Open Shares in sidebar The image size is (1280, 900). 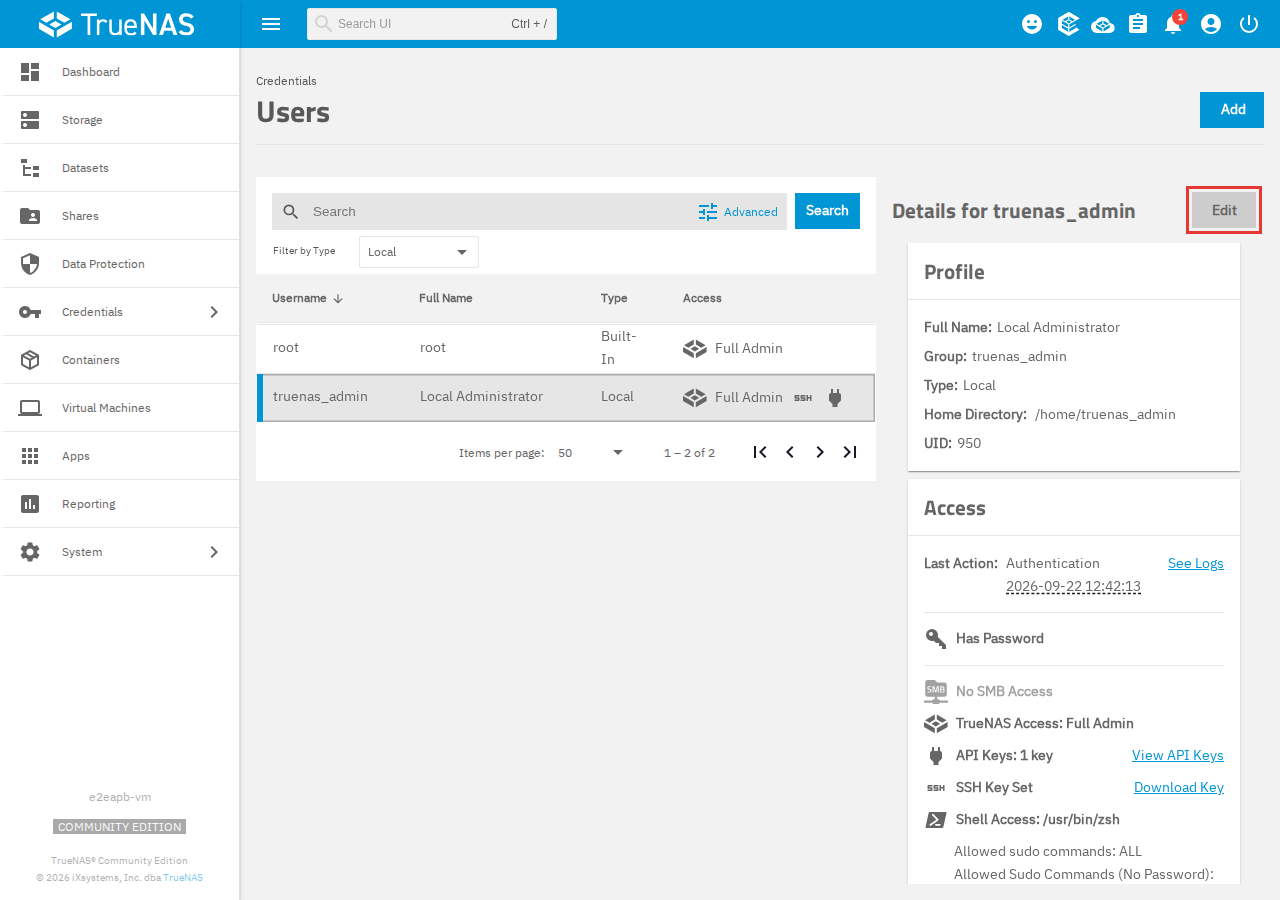(120, 216)
